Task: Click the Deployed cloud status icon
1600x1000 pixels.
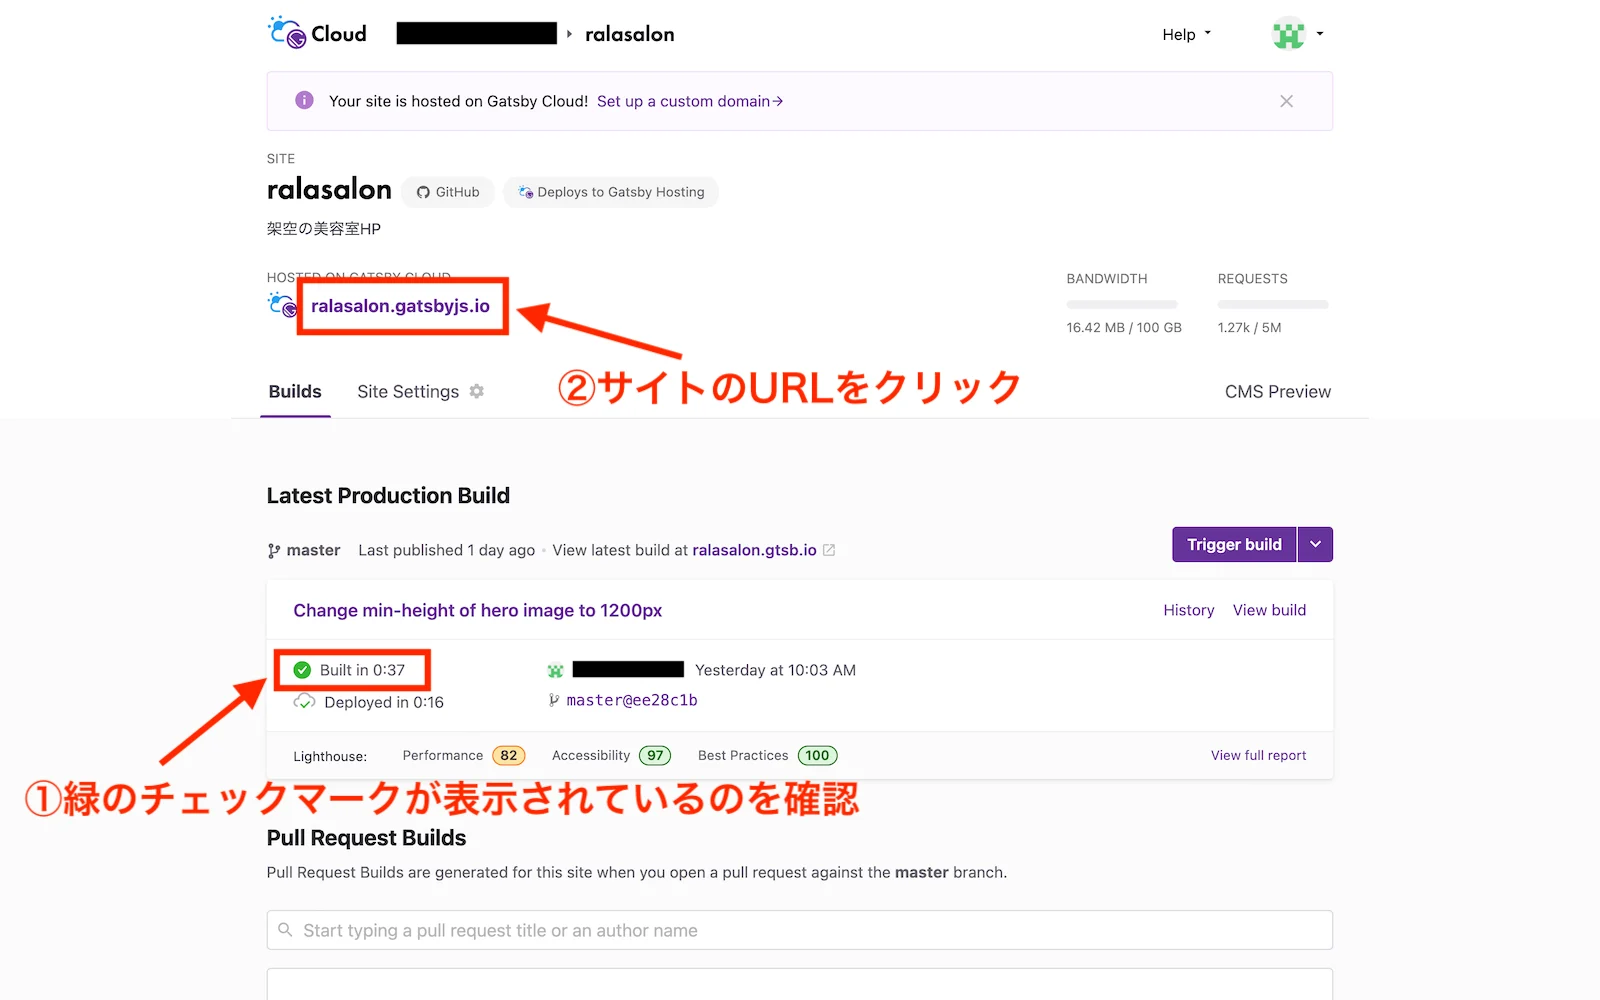Action: pyautogui.click(x=304, y=702)
